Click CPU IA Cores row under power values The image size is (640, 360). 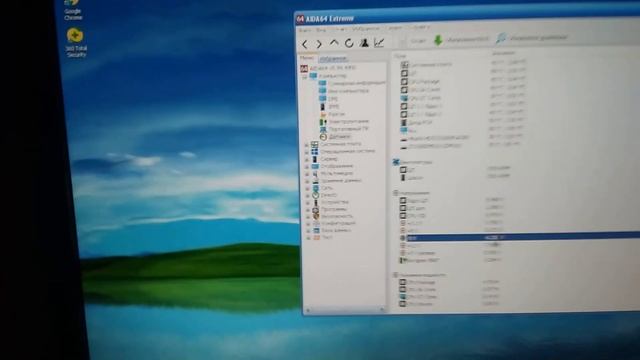click(422, 289)
